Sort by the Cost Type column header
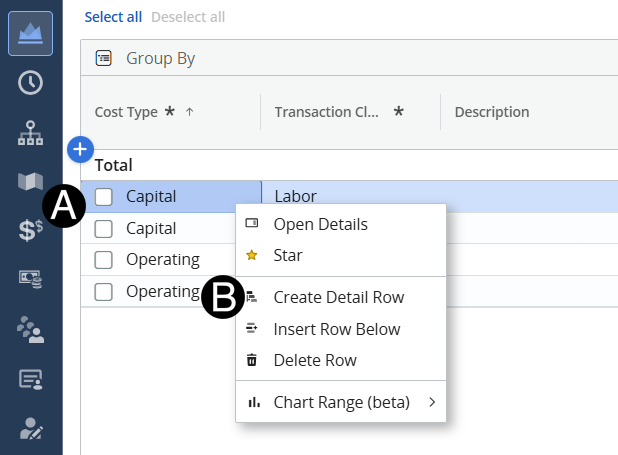The image size is (618, 455). [x=126, y=112]
